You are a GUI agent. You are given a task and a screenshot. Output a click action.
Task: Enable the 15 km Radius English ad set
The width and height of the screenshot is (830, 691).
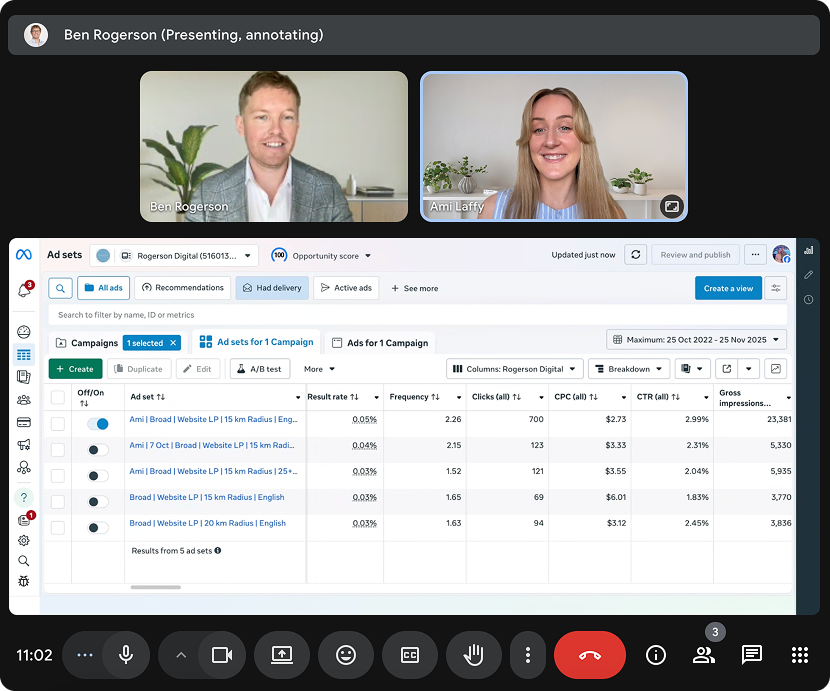point(98,501)
